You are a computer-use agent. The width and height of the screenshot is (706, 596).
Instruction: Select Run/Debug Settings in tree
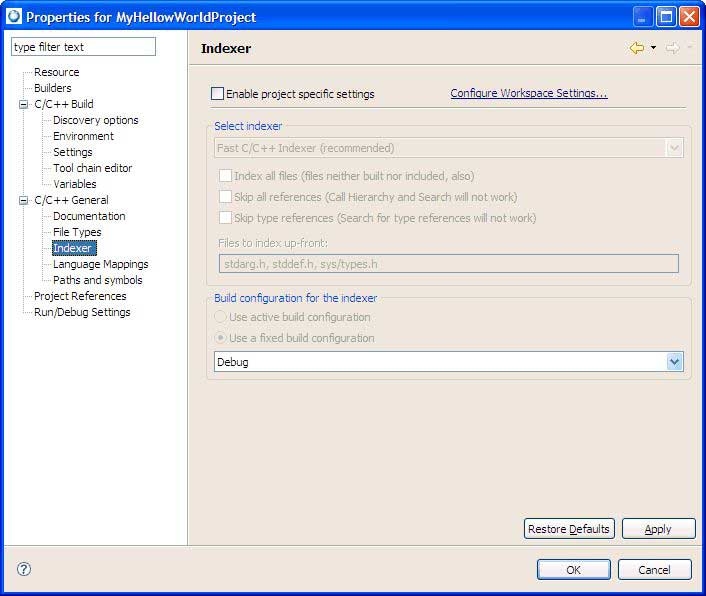pos(82,312)
